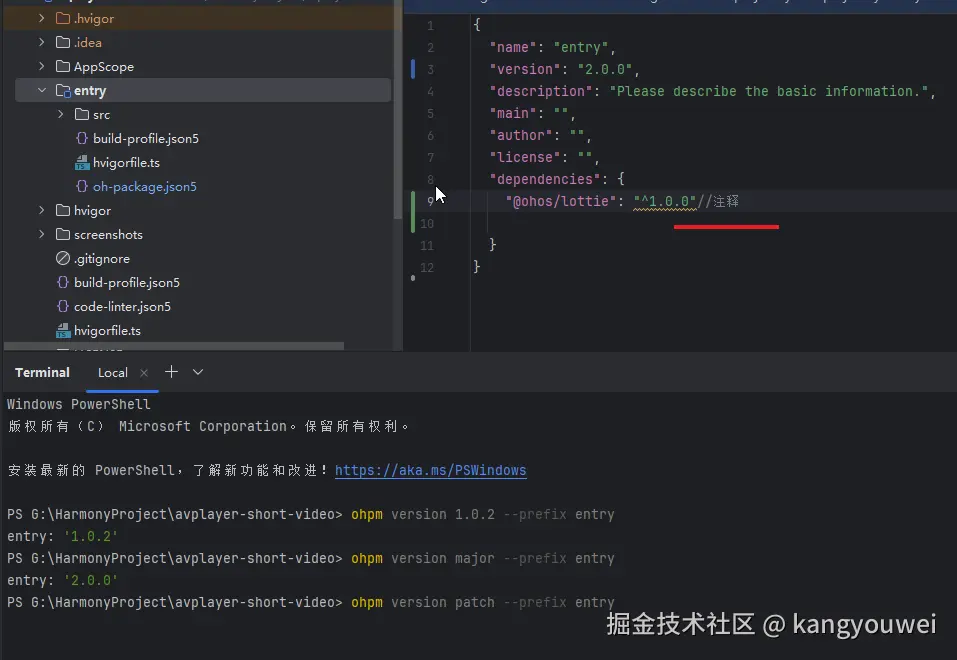Click the project tree horizontal scrollbar
This screenshot has height=660, width=957.
point(174,346)
